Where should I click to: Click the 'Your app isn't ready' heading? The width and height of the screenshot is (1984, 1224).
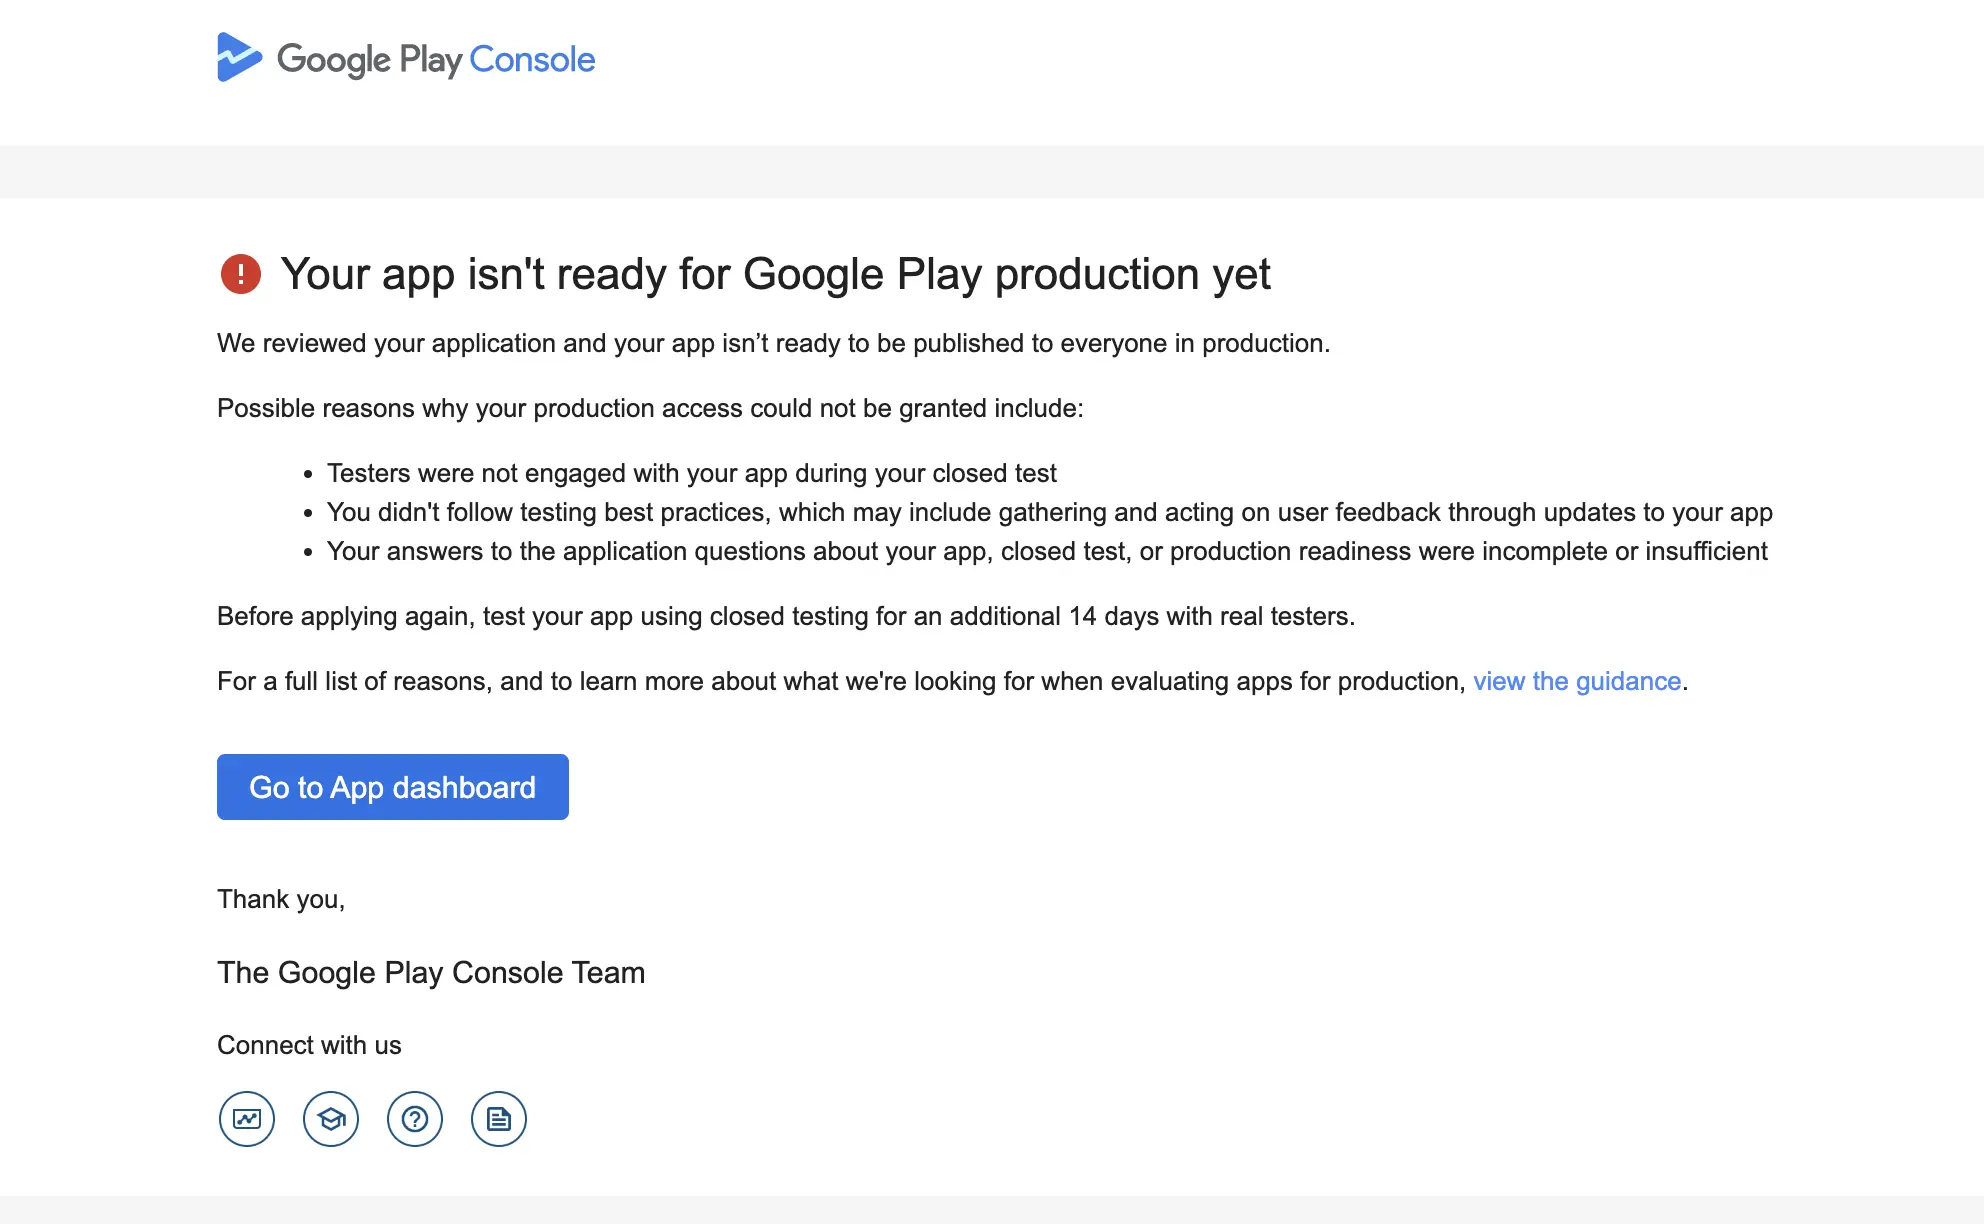(775, 274)
